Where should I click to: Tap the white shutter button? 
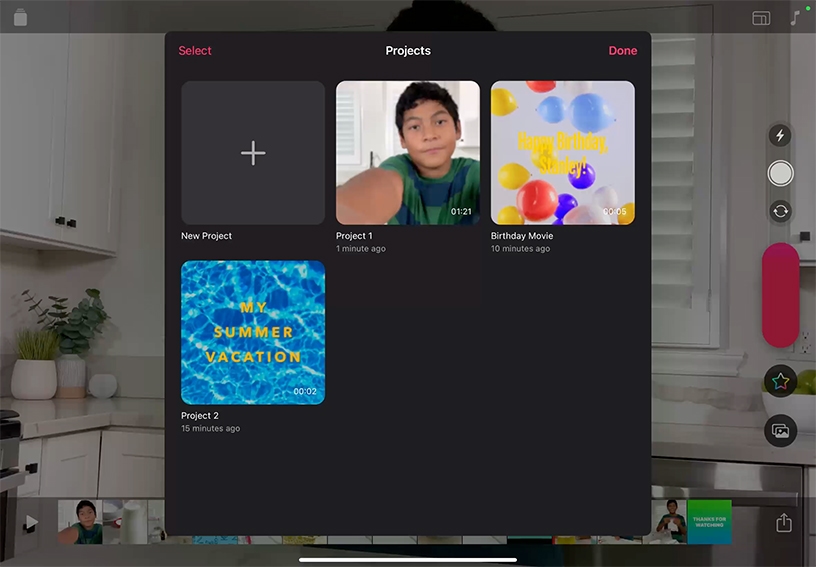click(780, 174)
